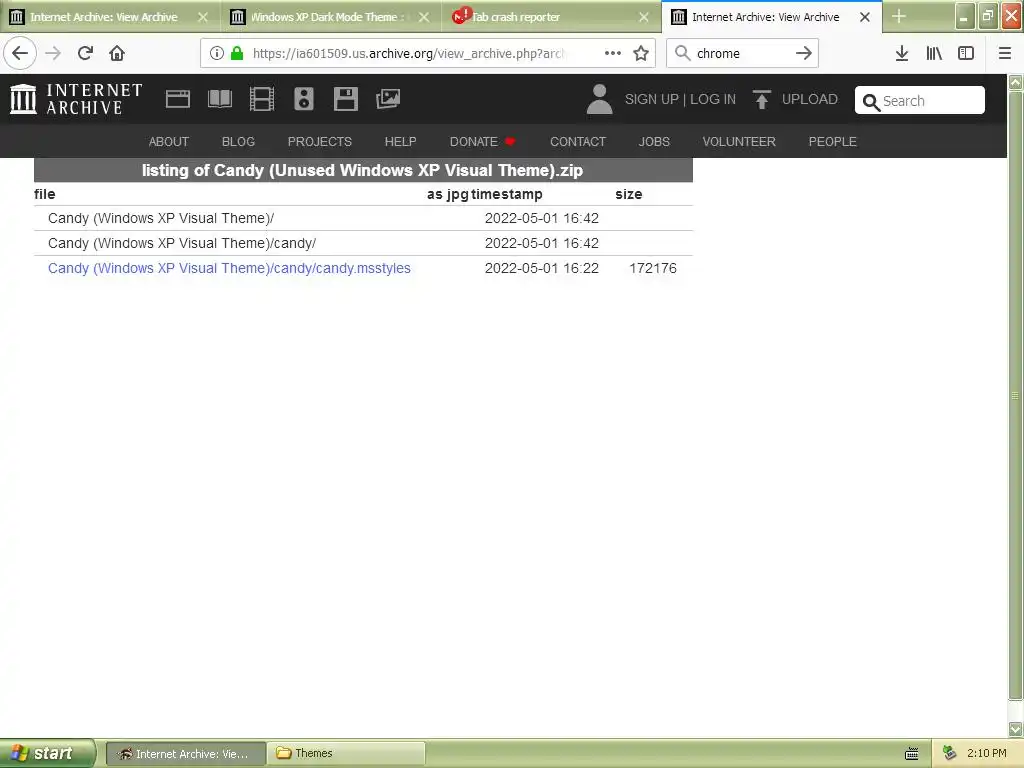Show site information icon in address bar
Image resolution: width=1024 pixels, height=768 pixels.
[217, 53]
